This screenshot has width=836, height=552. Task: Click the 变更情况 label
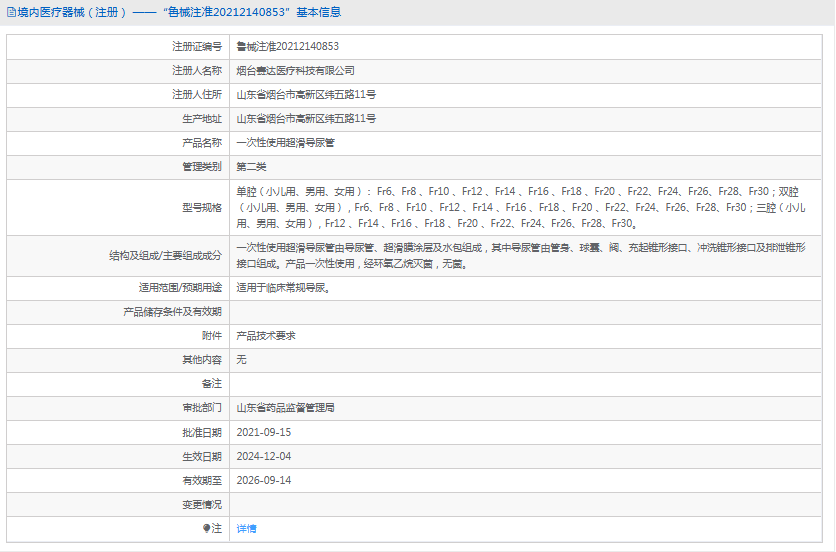(202, 504)
